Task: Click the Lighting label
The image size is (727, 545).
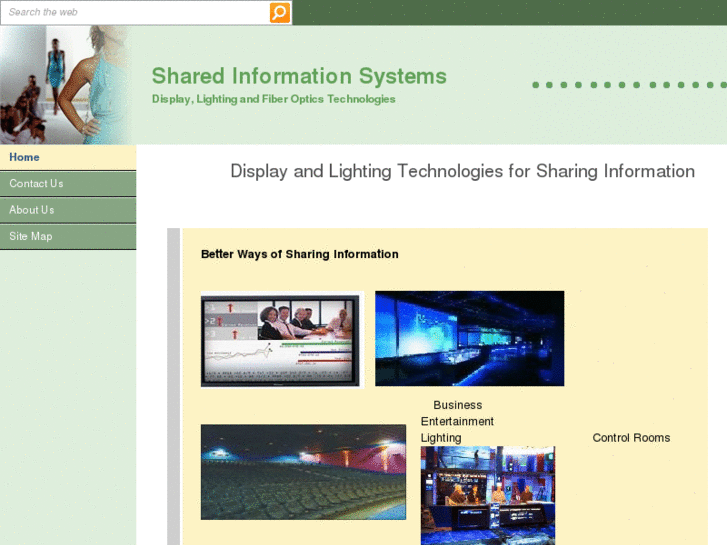Action: pos(441,438)
